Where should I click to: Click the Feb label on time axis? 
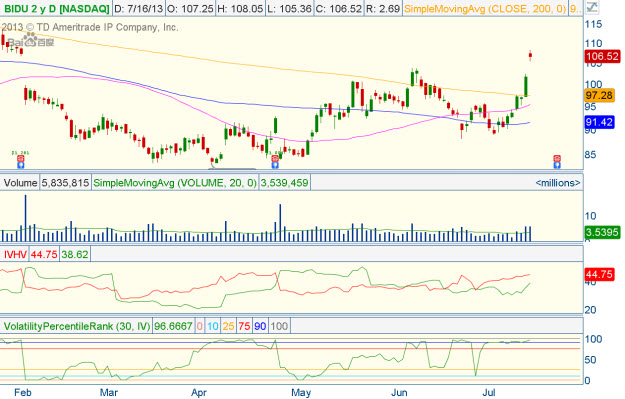23,393
